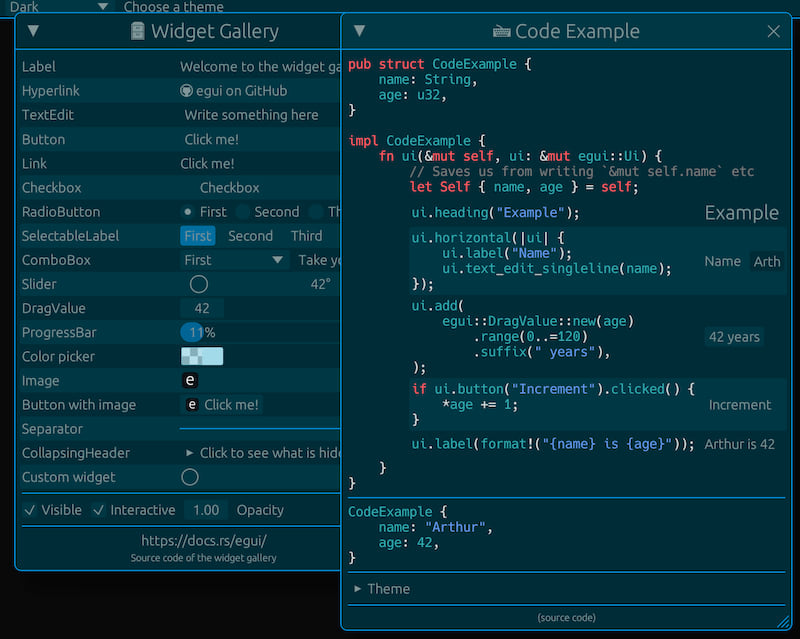800x639 pixels.
Task: Click the Increment button
Action: click(x=740, y=405)
